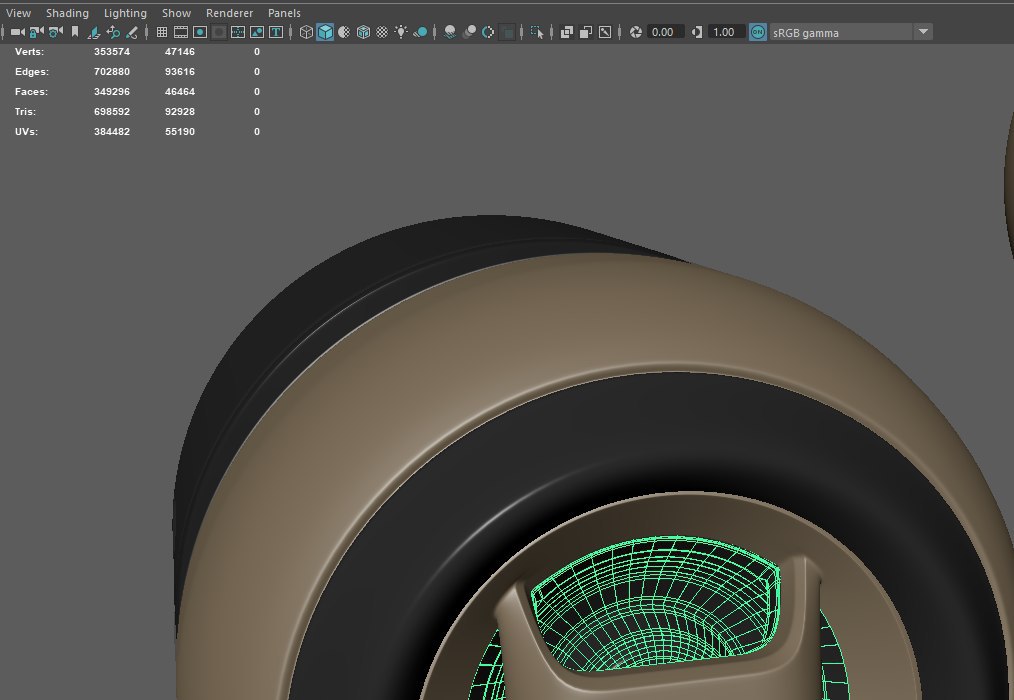Enable Screen Space Ambient Occlusion icon
This screenshot has height=700, width=1014.
(450, 32)
